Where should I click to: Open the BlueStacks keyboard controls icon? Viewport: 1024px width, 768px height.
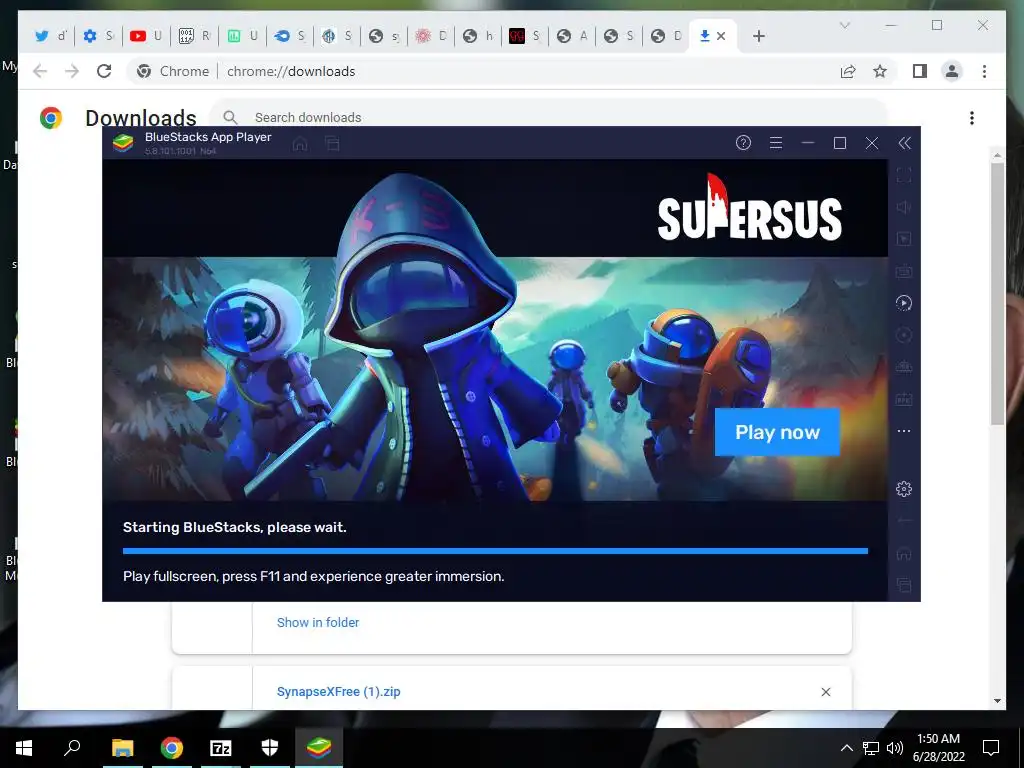click(904, 271)
